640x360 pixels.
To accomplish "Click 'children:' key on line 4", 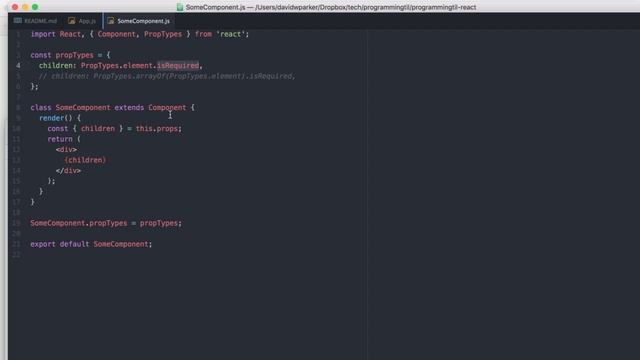I will (58, 65).
